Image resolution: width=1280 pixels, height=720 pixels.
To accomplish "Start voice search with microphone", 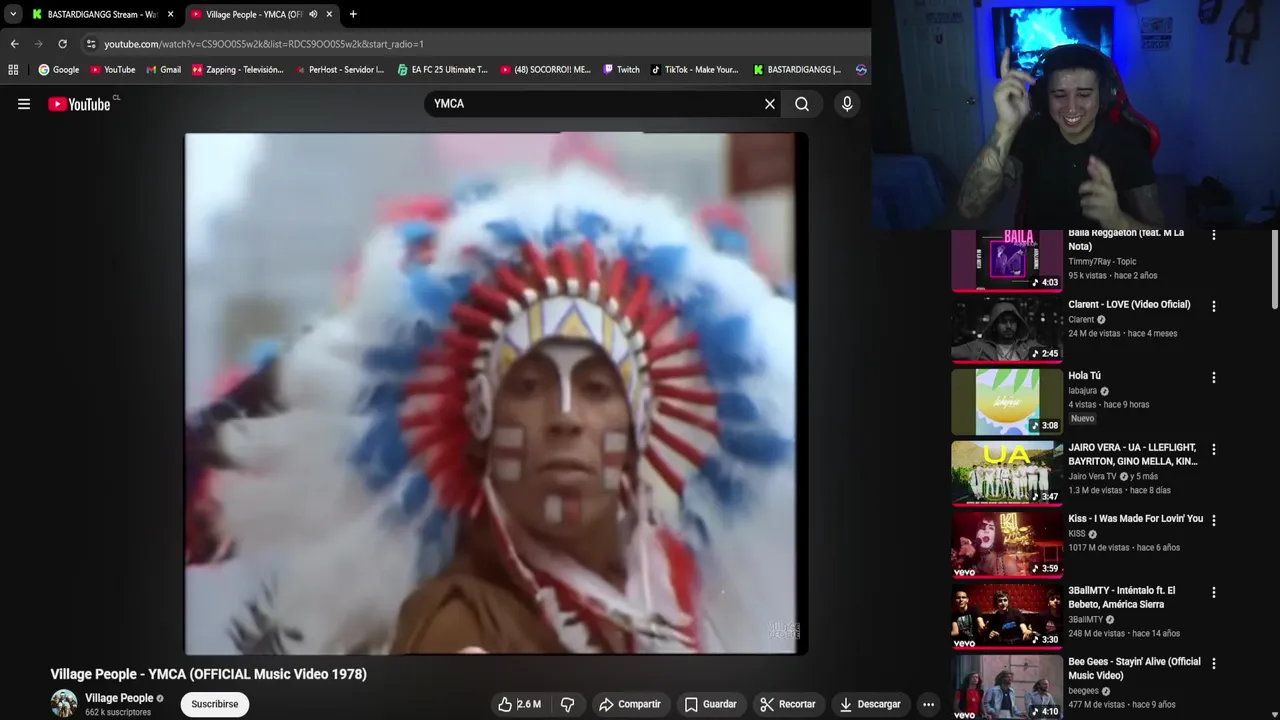I will 847,104.
